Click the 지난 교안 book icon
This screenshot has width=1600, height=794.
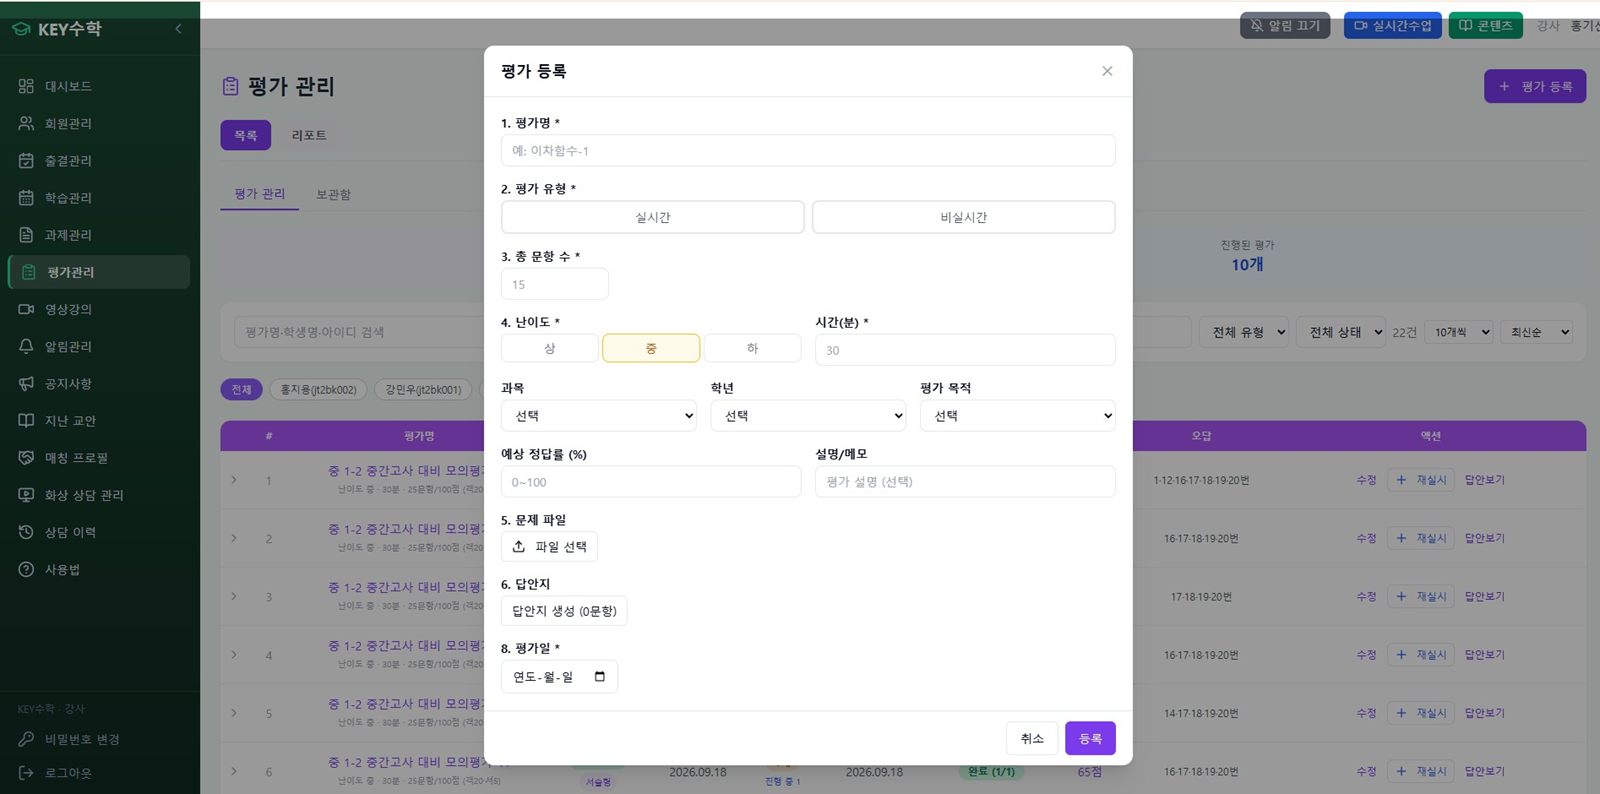point(26,421)
